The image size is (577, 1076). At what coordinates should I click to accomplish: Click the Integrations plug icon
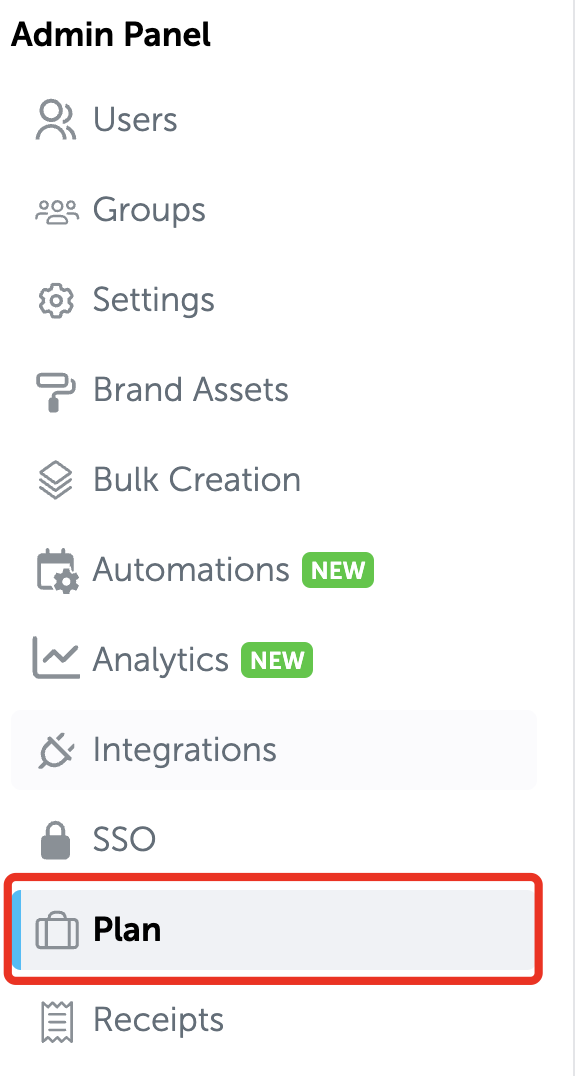[x=56, y=749]
